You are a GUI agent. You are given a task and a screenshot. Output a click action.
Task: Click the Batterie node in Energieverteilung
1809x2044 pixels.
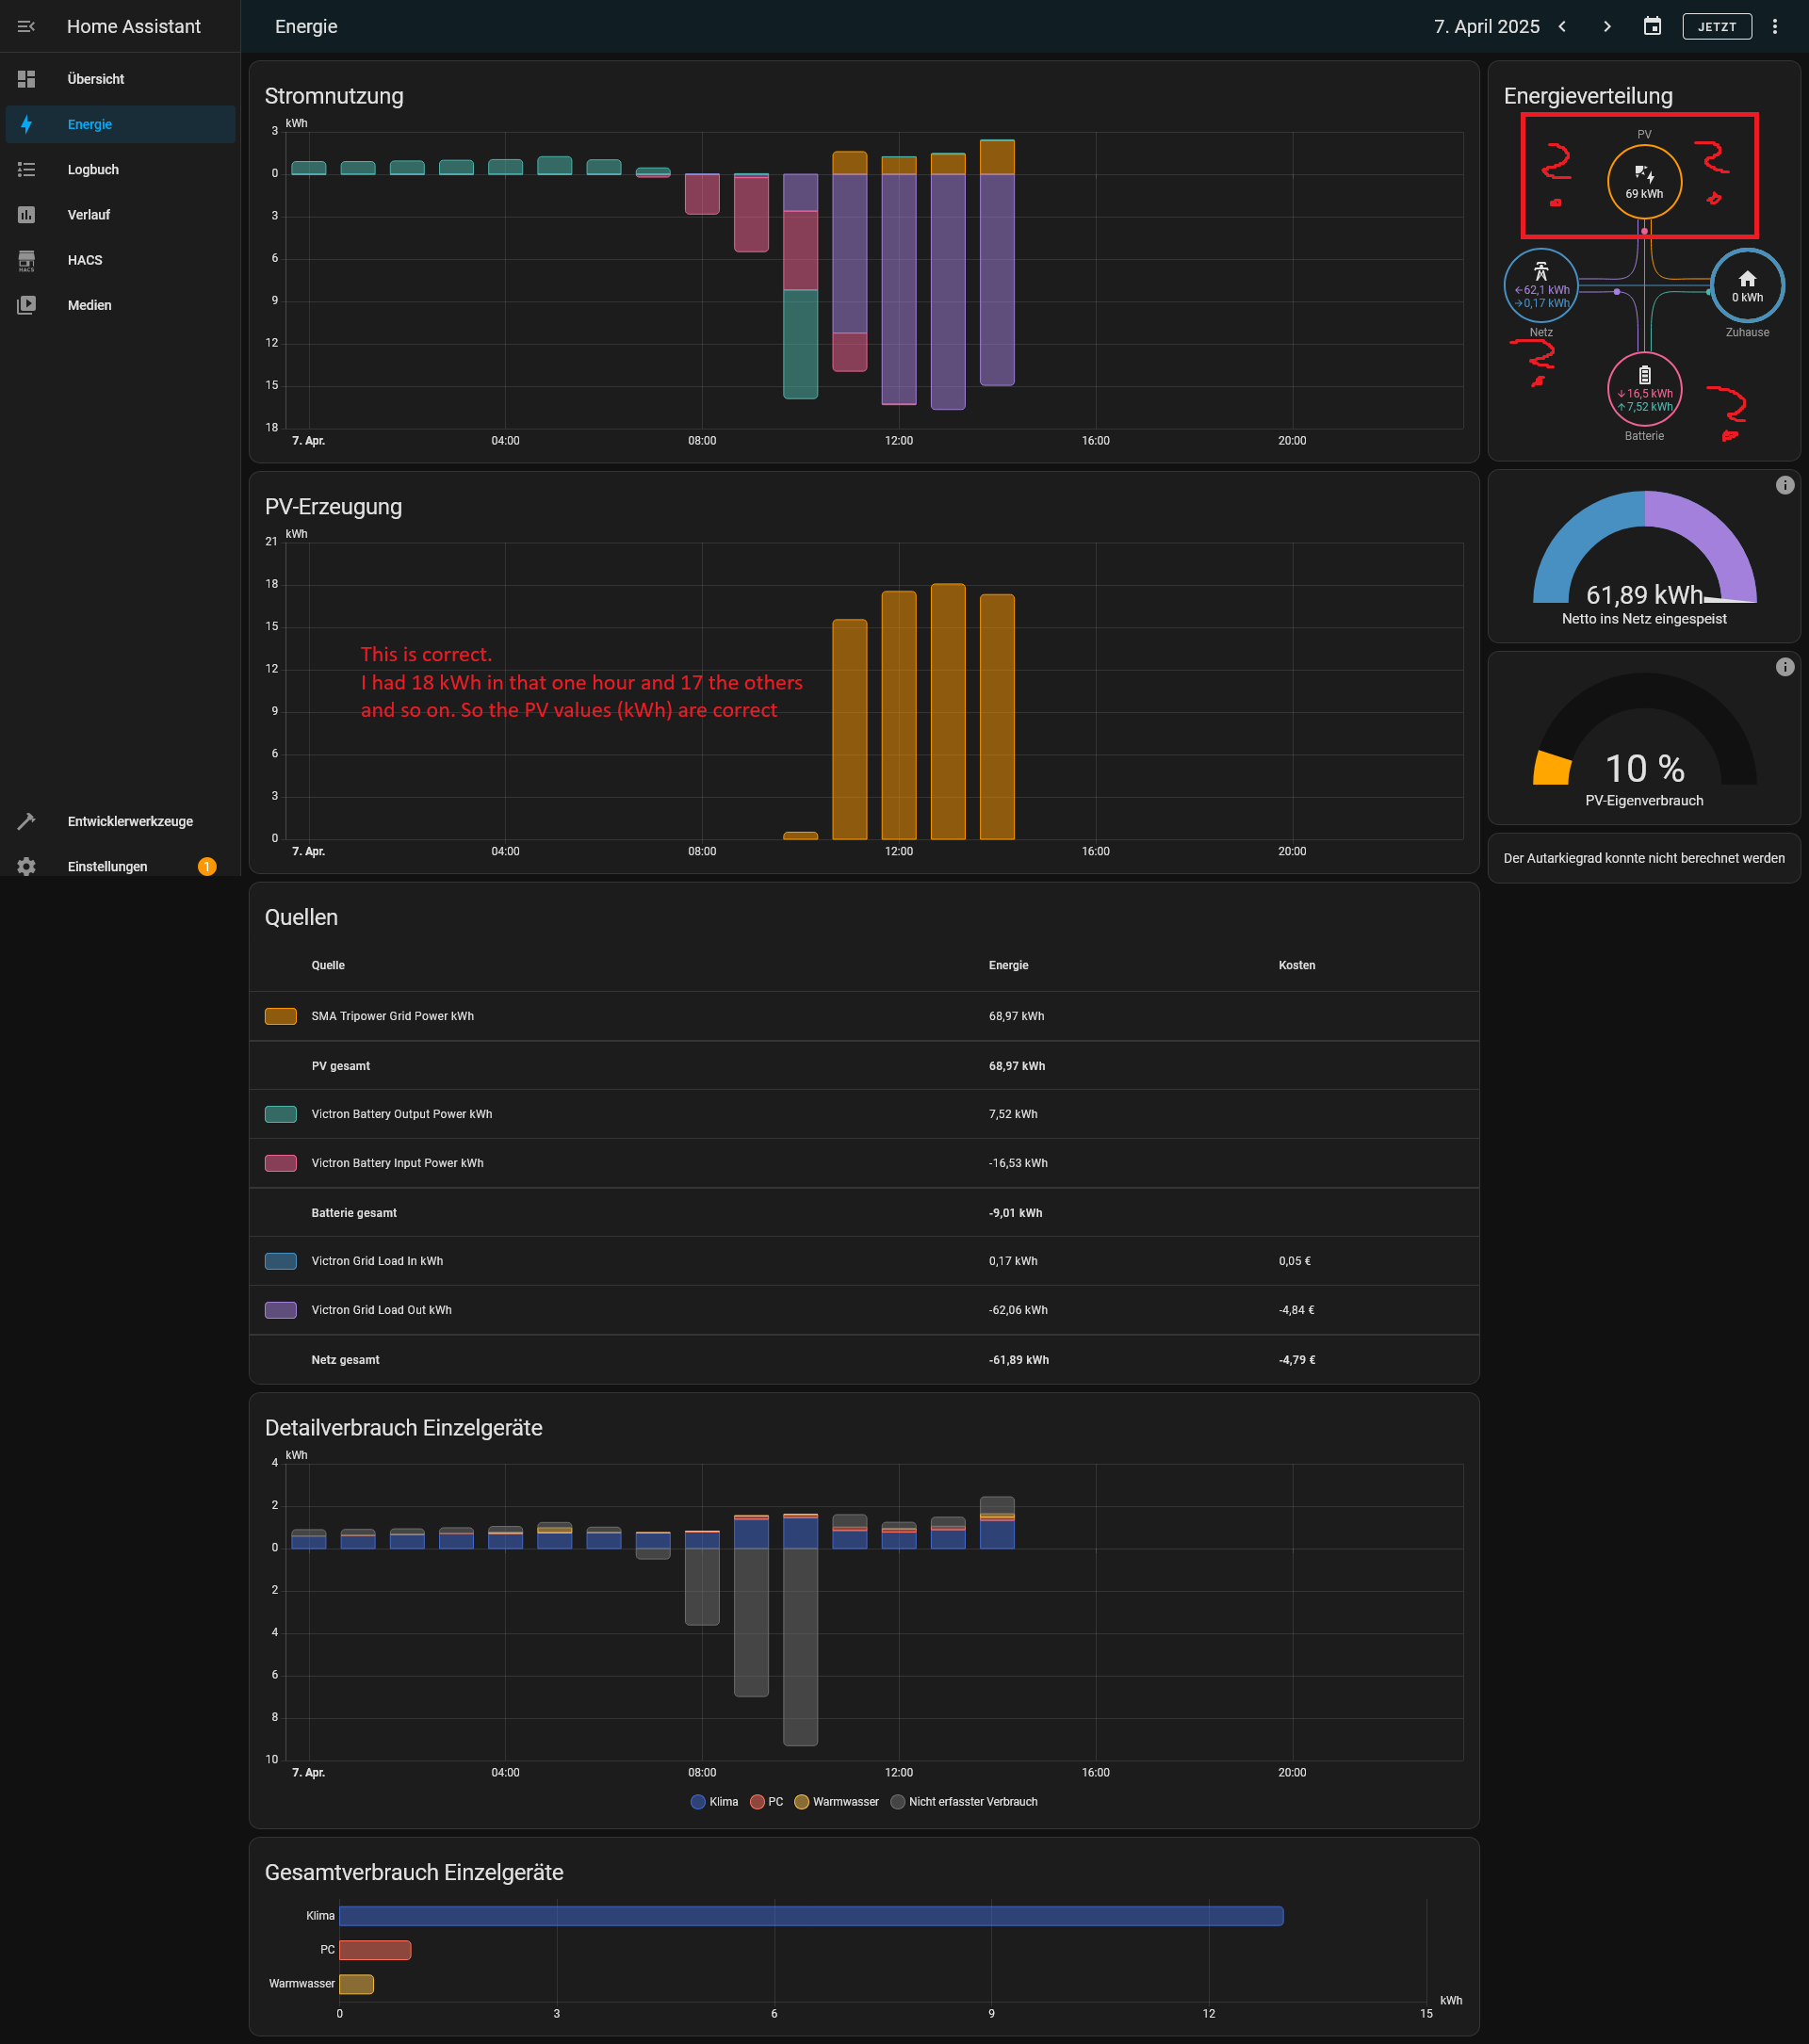1644,390
